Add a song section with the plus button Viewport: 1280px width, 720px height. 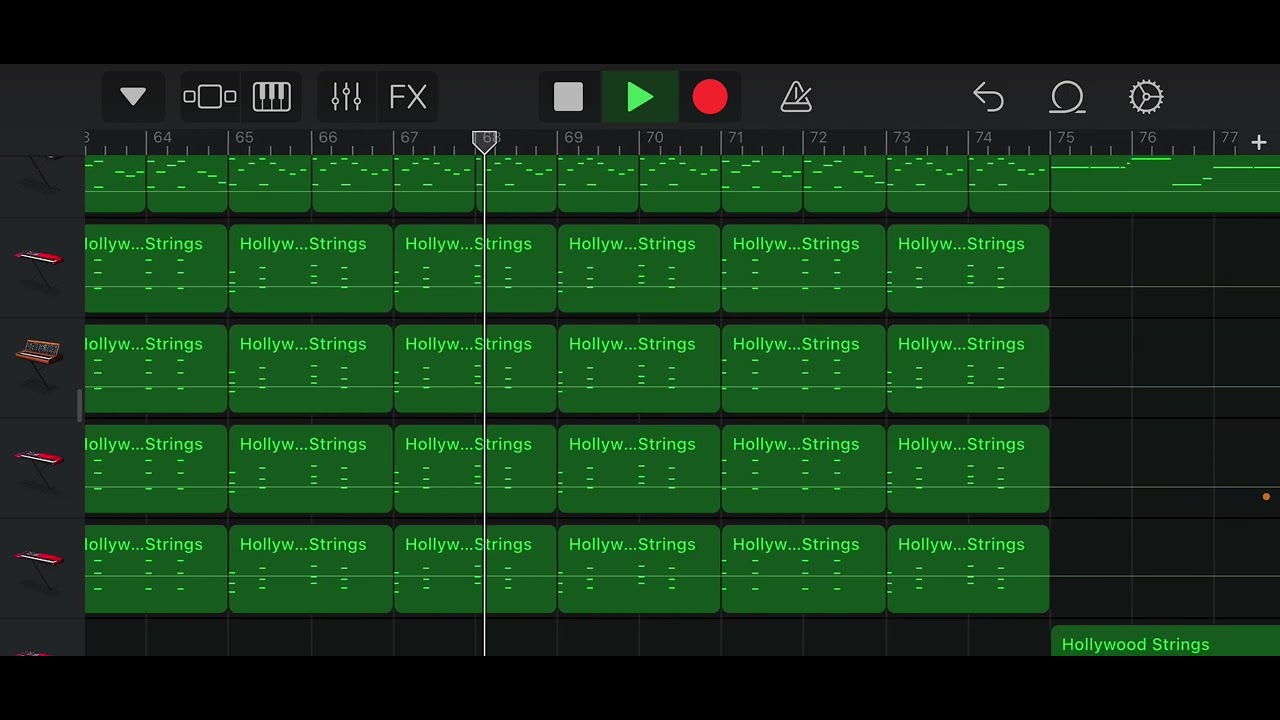1259,143
